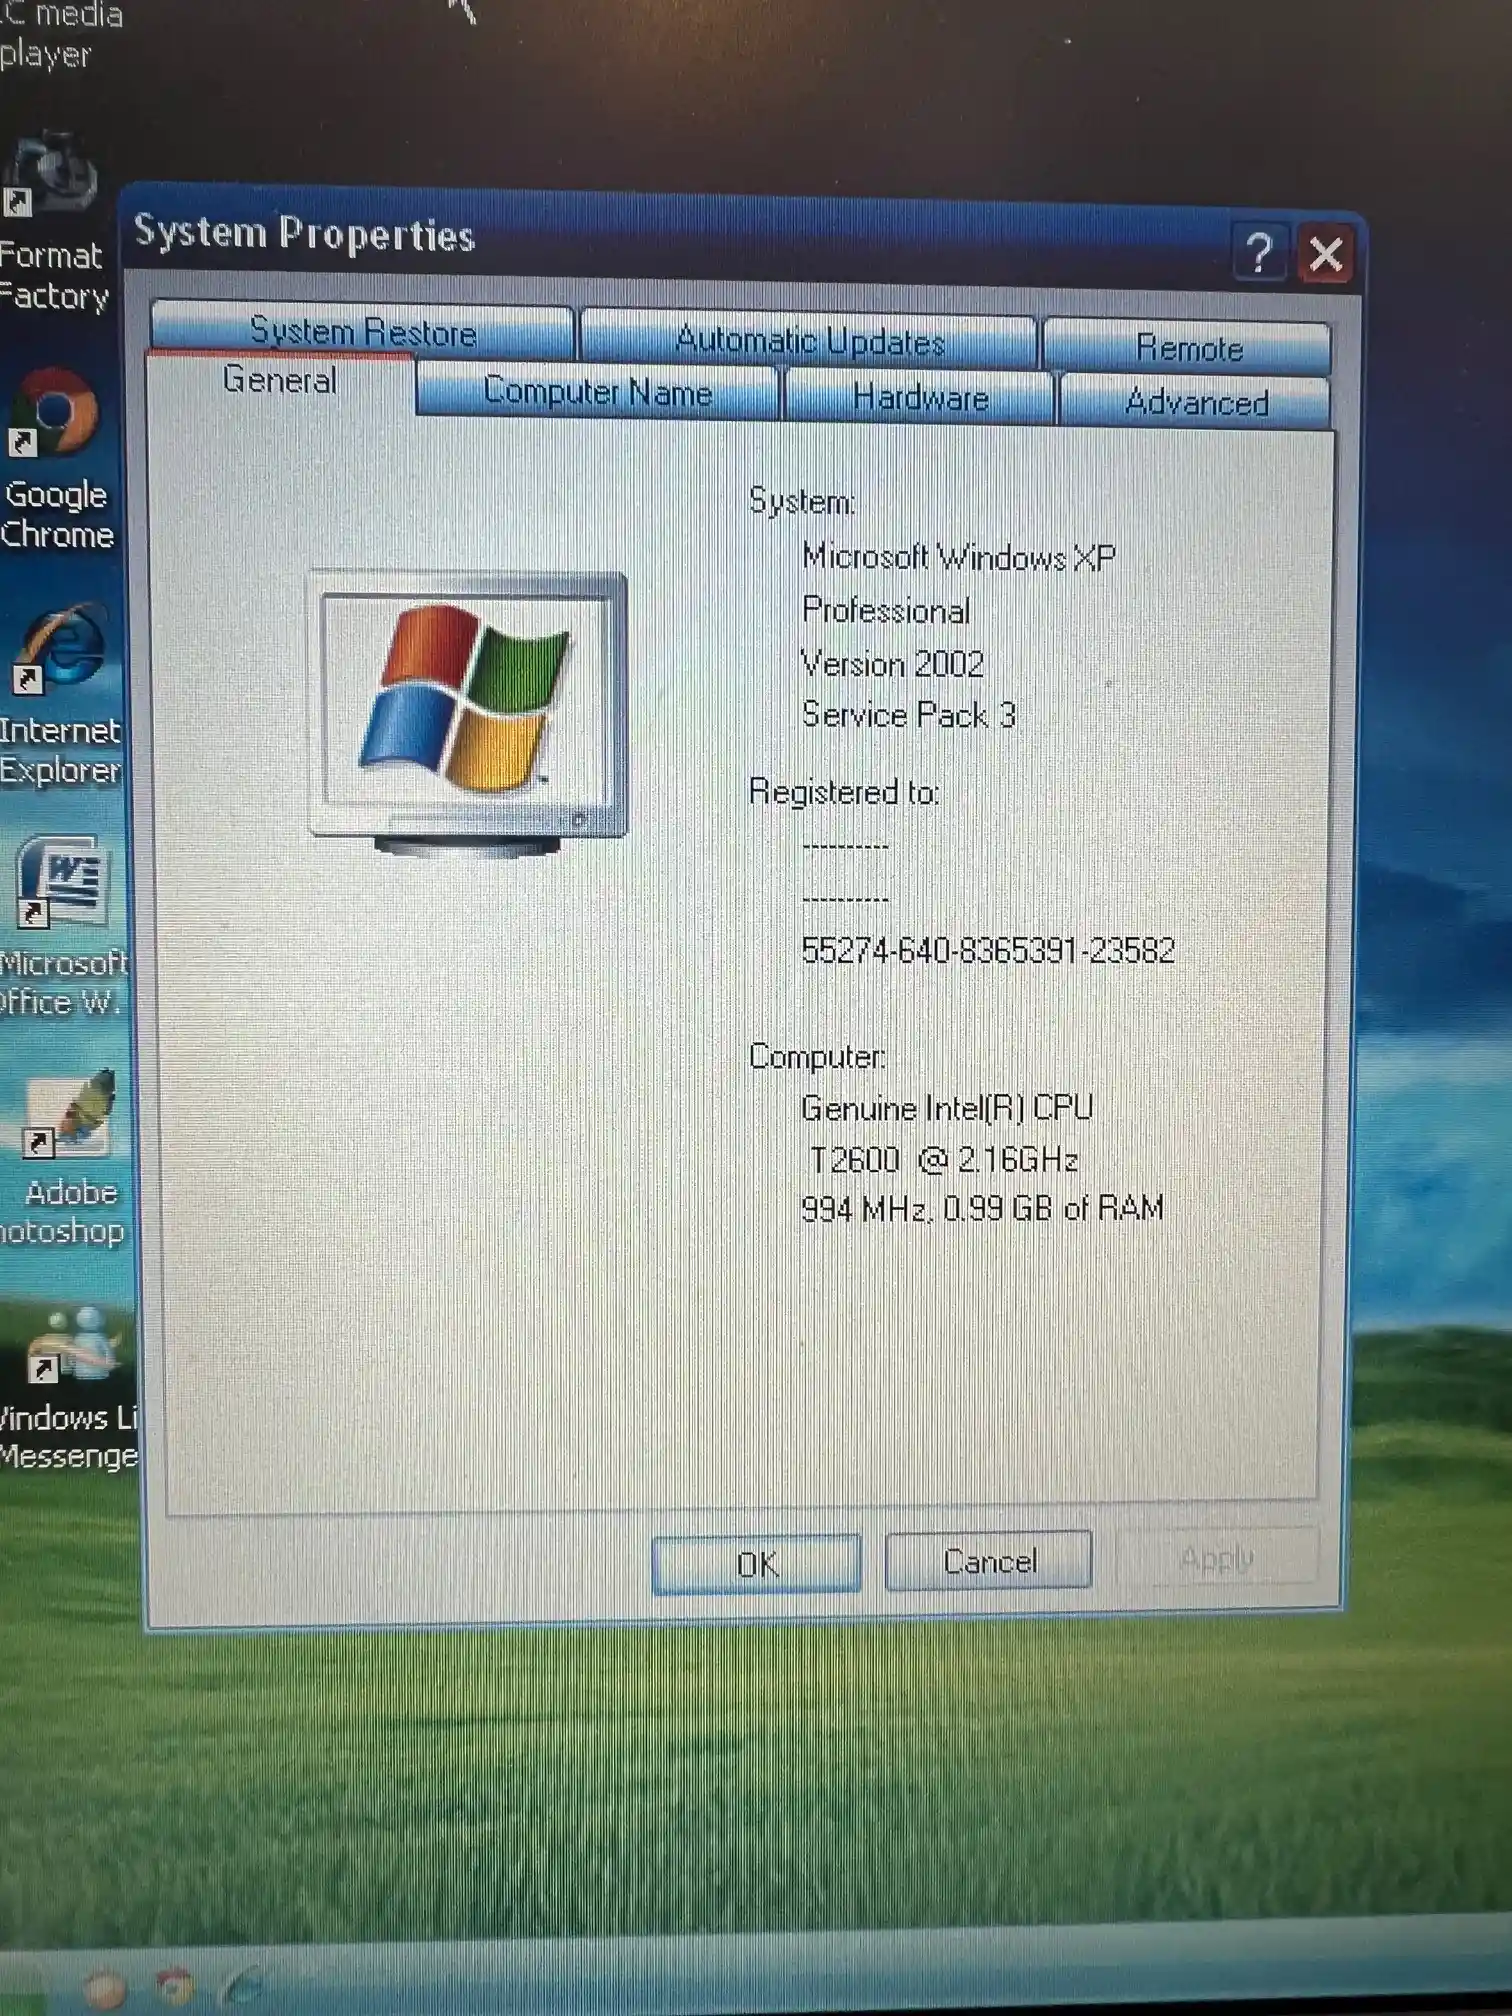Open Internet Explorer desktop icon
Image resolution: width=1512 pixels, height=2016 pixels.
[60, 650]
